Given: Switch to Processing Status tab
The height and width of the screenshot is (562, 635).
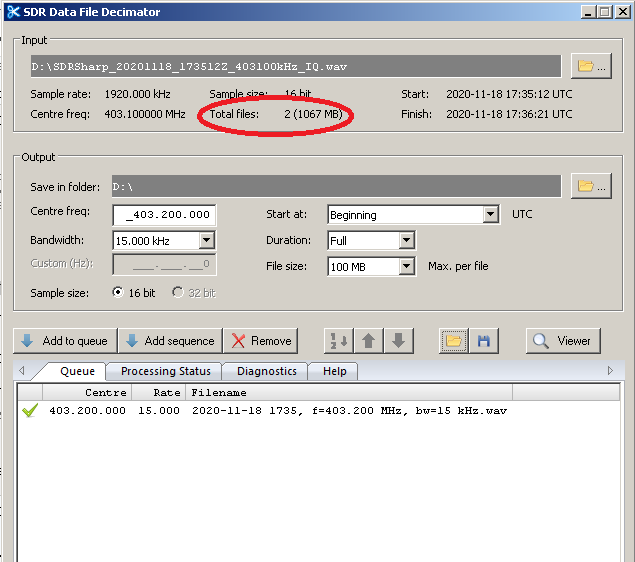Looking at the screenshot, I should pyautogui.click(x=165, y=371).
